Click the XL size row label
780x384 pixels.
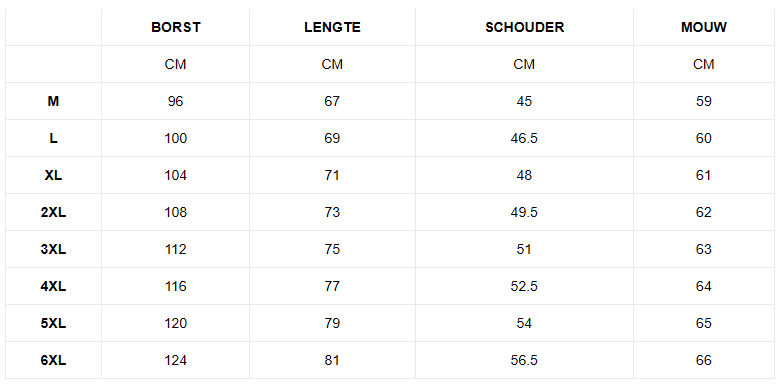pyautogui.click(x=53, y=175)
